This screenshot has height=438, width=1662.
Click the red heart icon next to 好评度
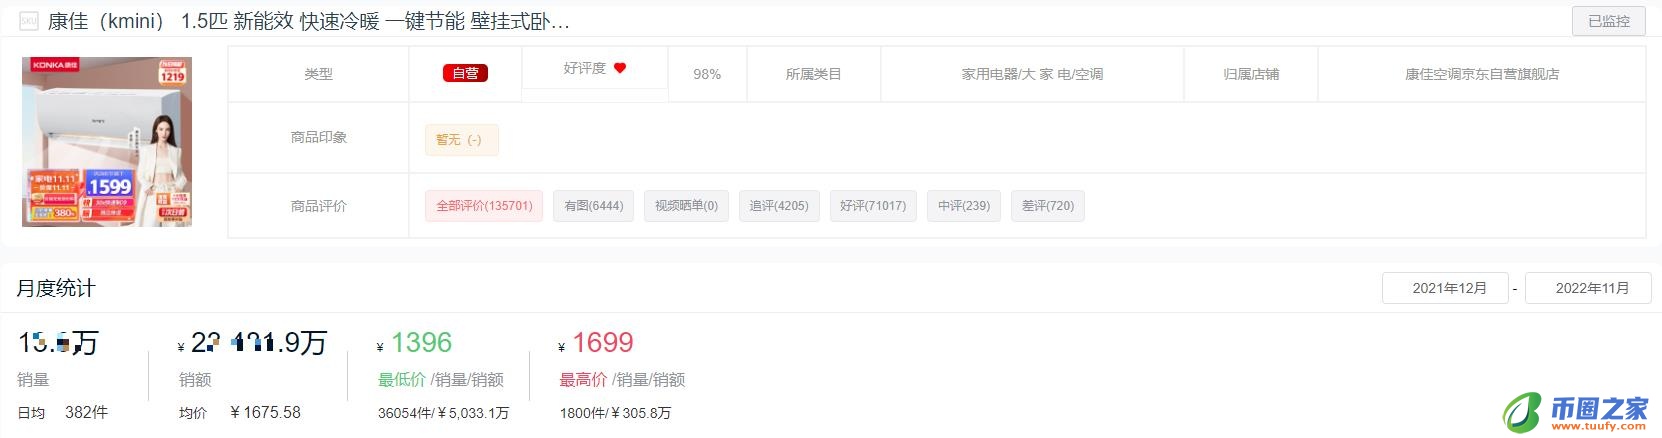point(620,68)
